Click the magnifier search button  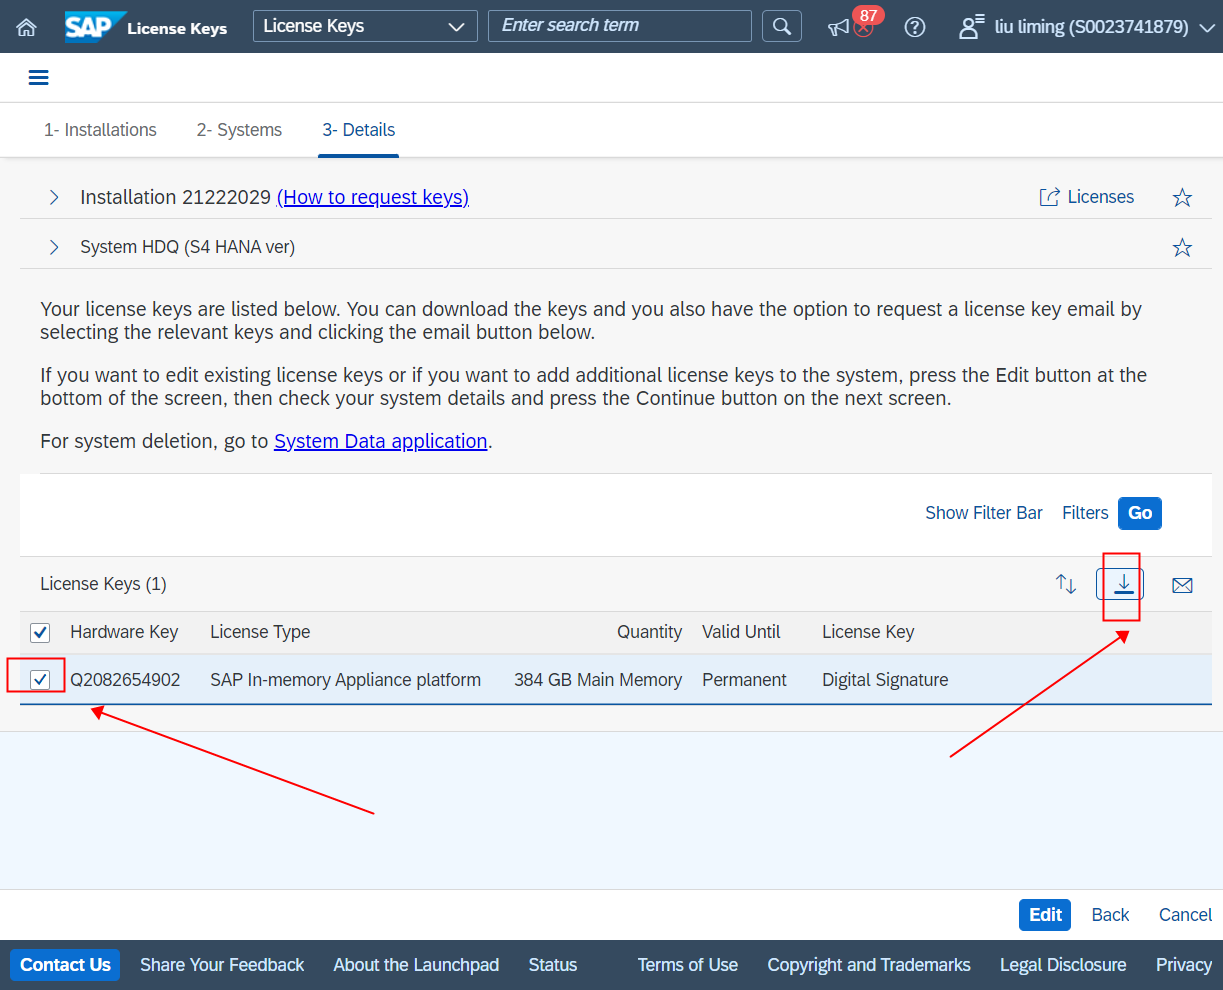click(782, 26)
